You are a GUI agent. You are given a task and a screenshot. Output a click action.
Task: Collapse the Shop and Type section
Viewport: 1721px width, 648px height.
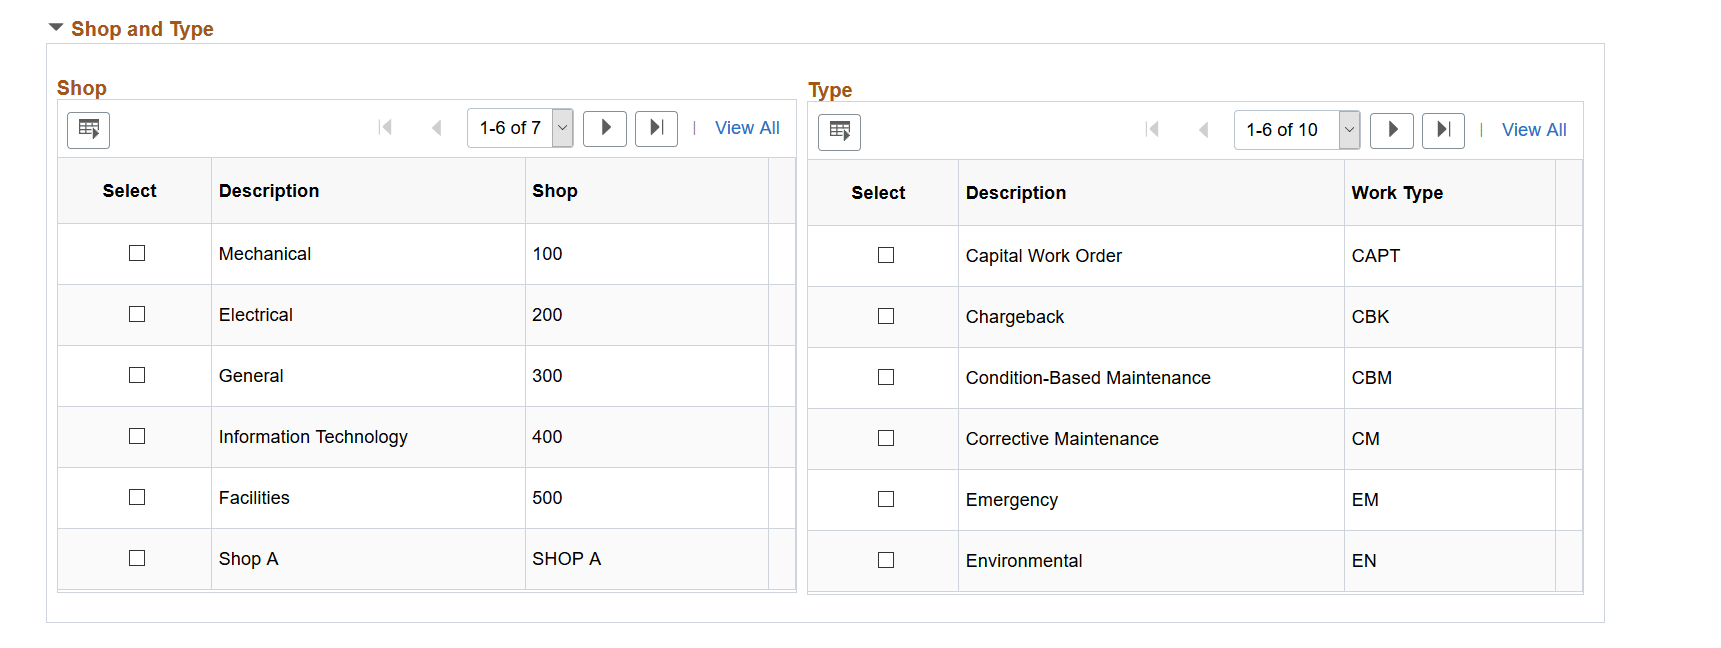tap(56, 28)
